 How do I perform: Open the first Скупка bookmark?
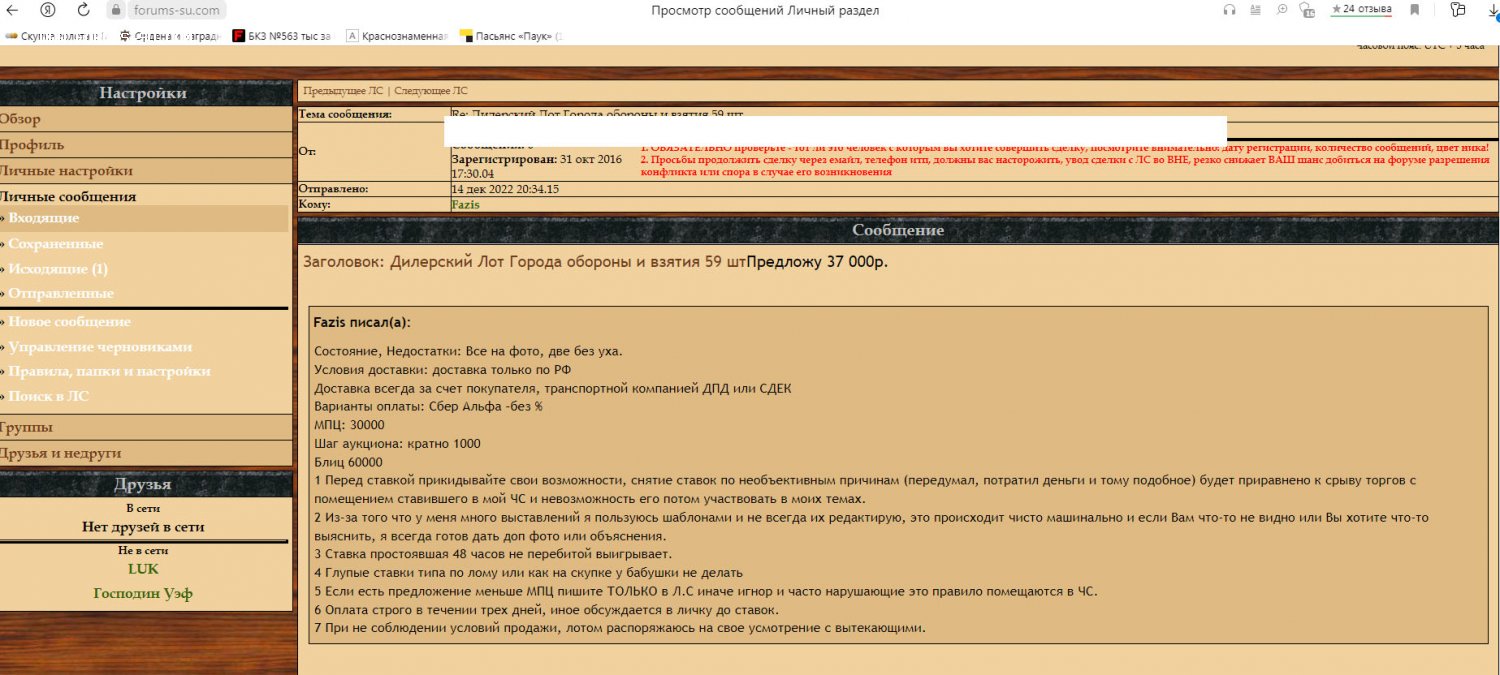click(54, 36)
